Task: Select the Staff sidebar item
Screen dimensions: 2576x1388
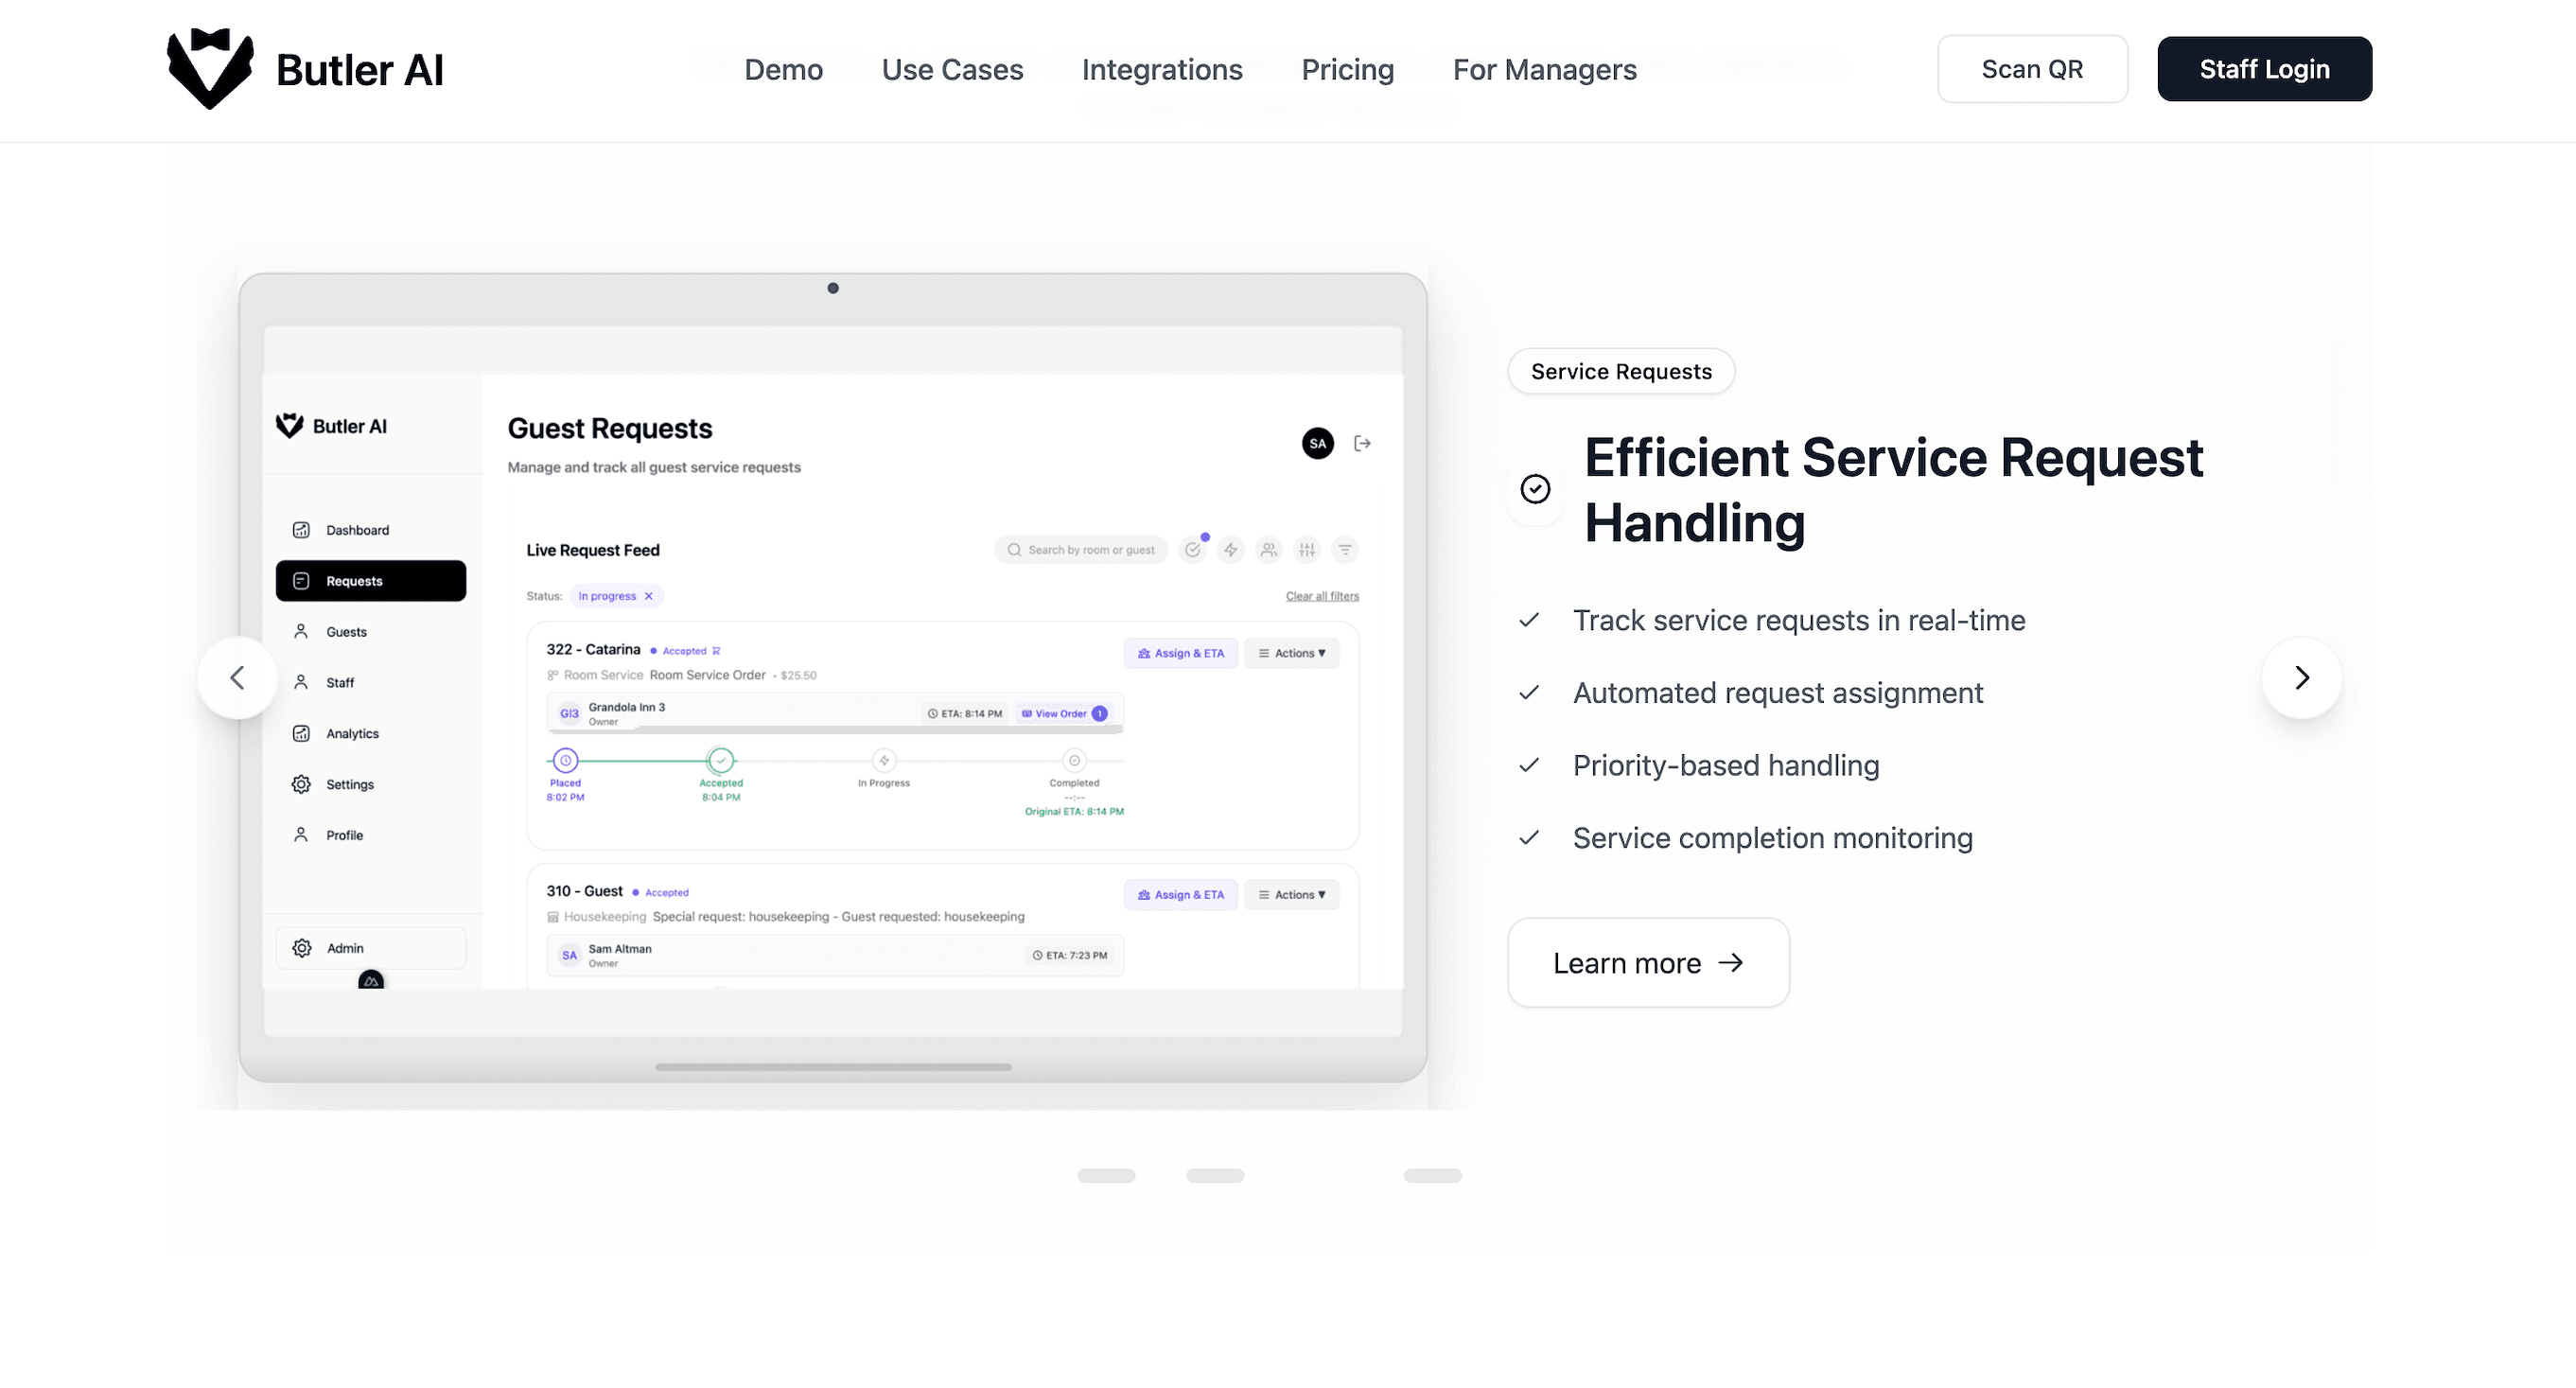Action: coord(340,682)
